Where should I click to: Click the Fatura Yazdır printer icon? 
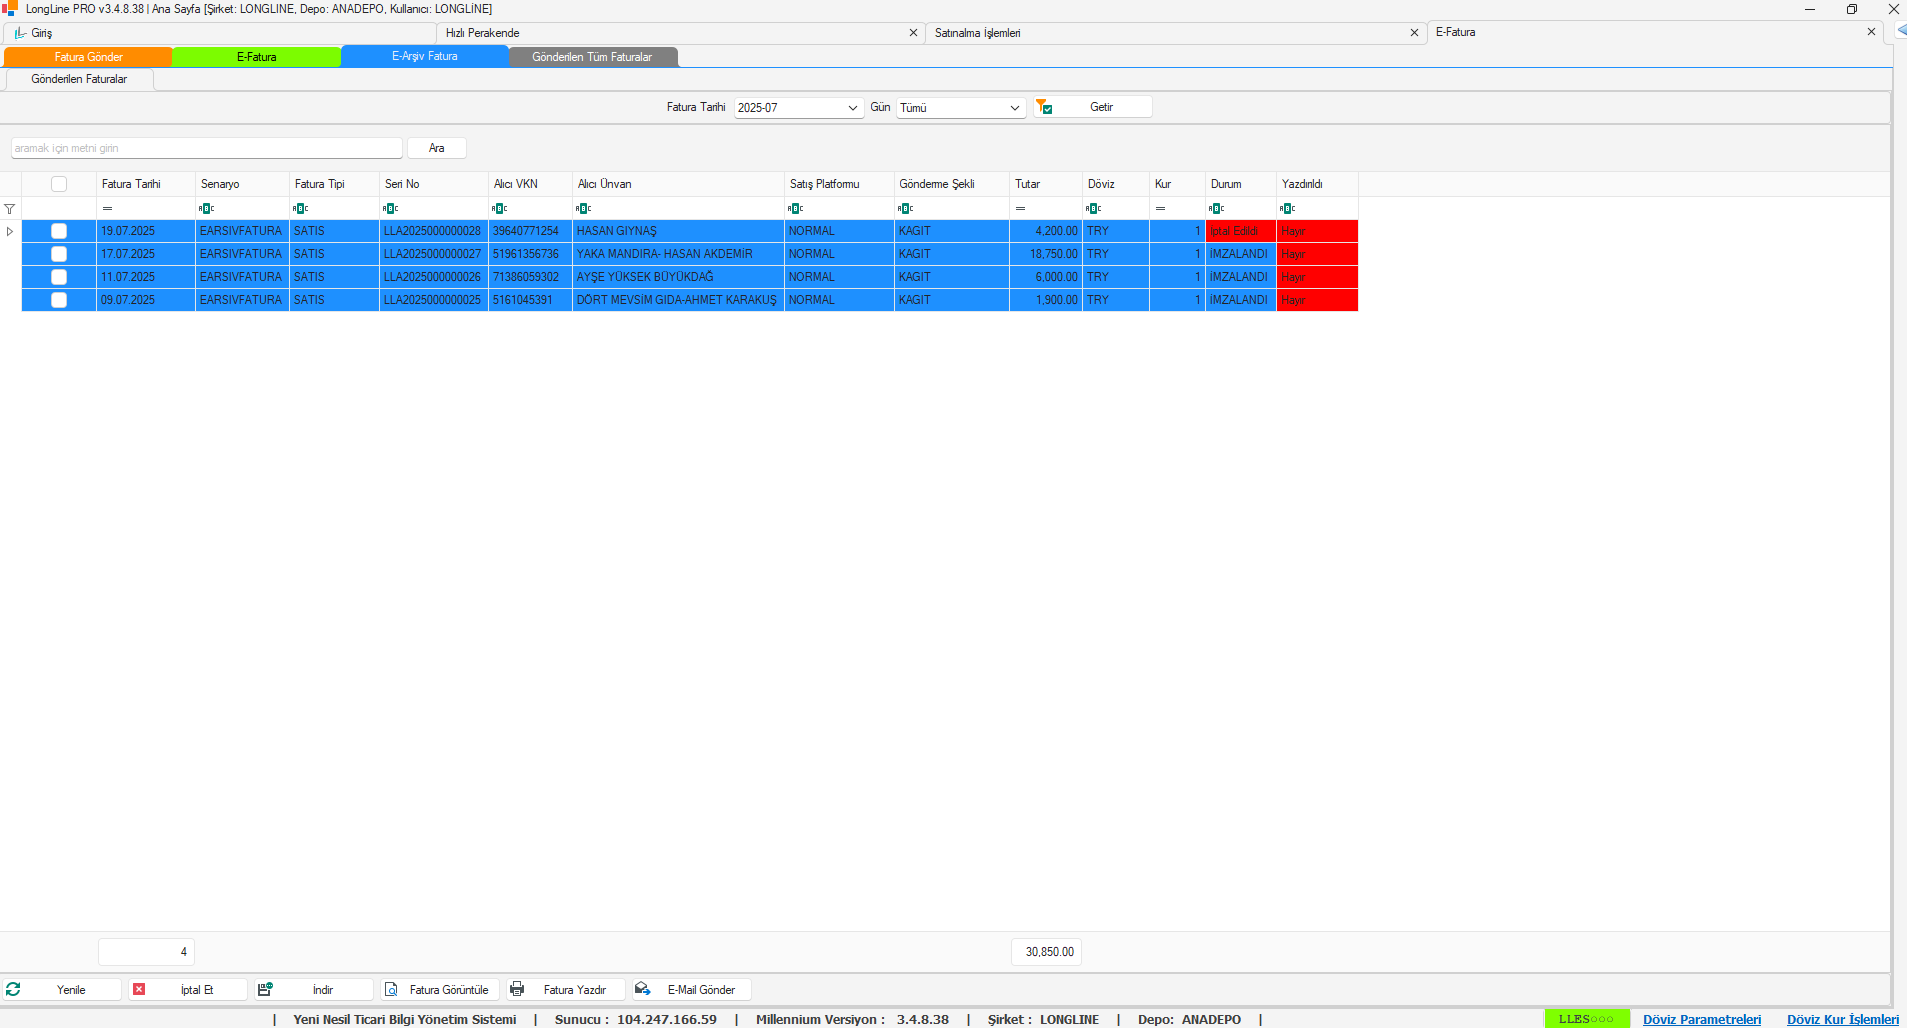(517, 989)
